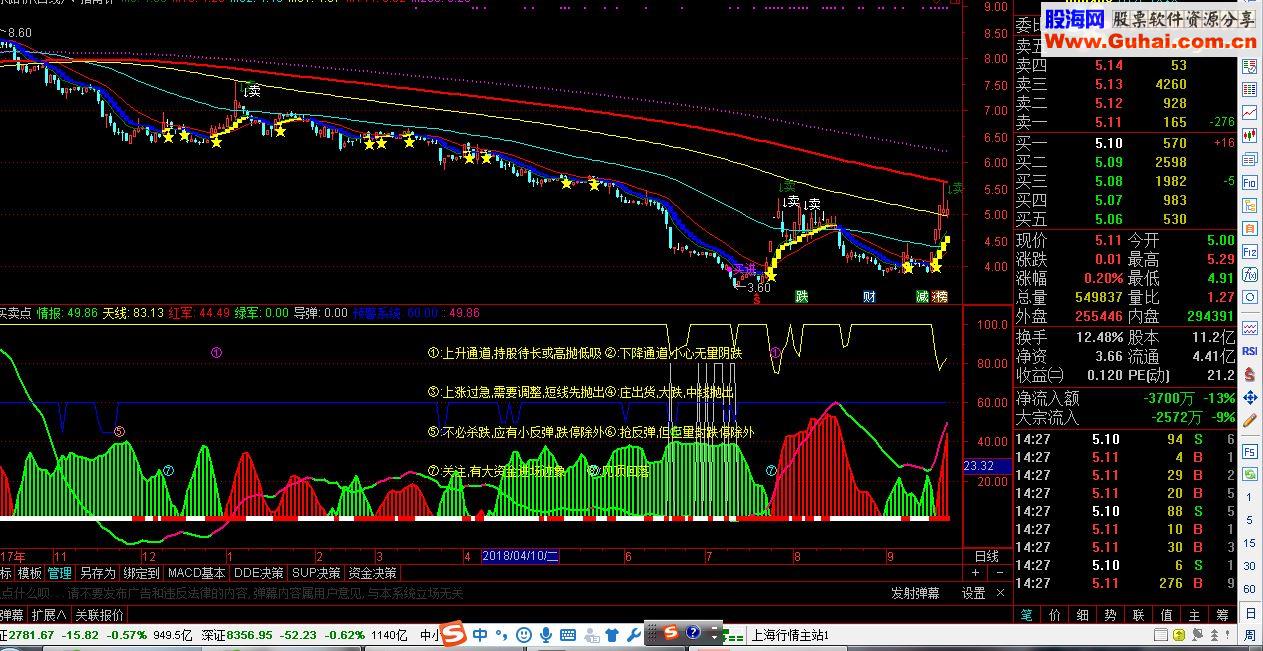Select the 笔 tick tab
Screen dimensions: 1263x651
(x=1026, y=615)
